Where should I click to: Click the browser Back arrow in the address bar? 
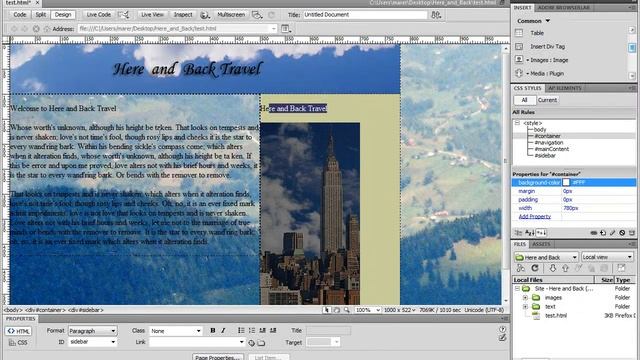pos(14,29)
